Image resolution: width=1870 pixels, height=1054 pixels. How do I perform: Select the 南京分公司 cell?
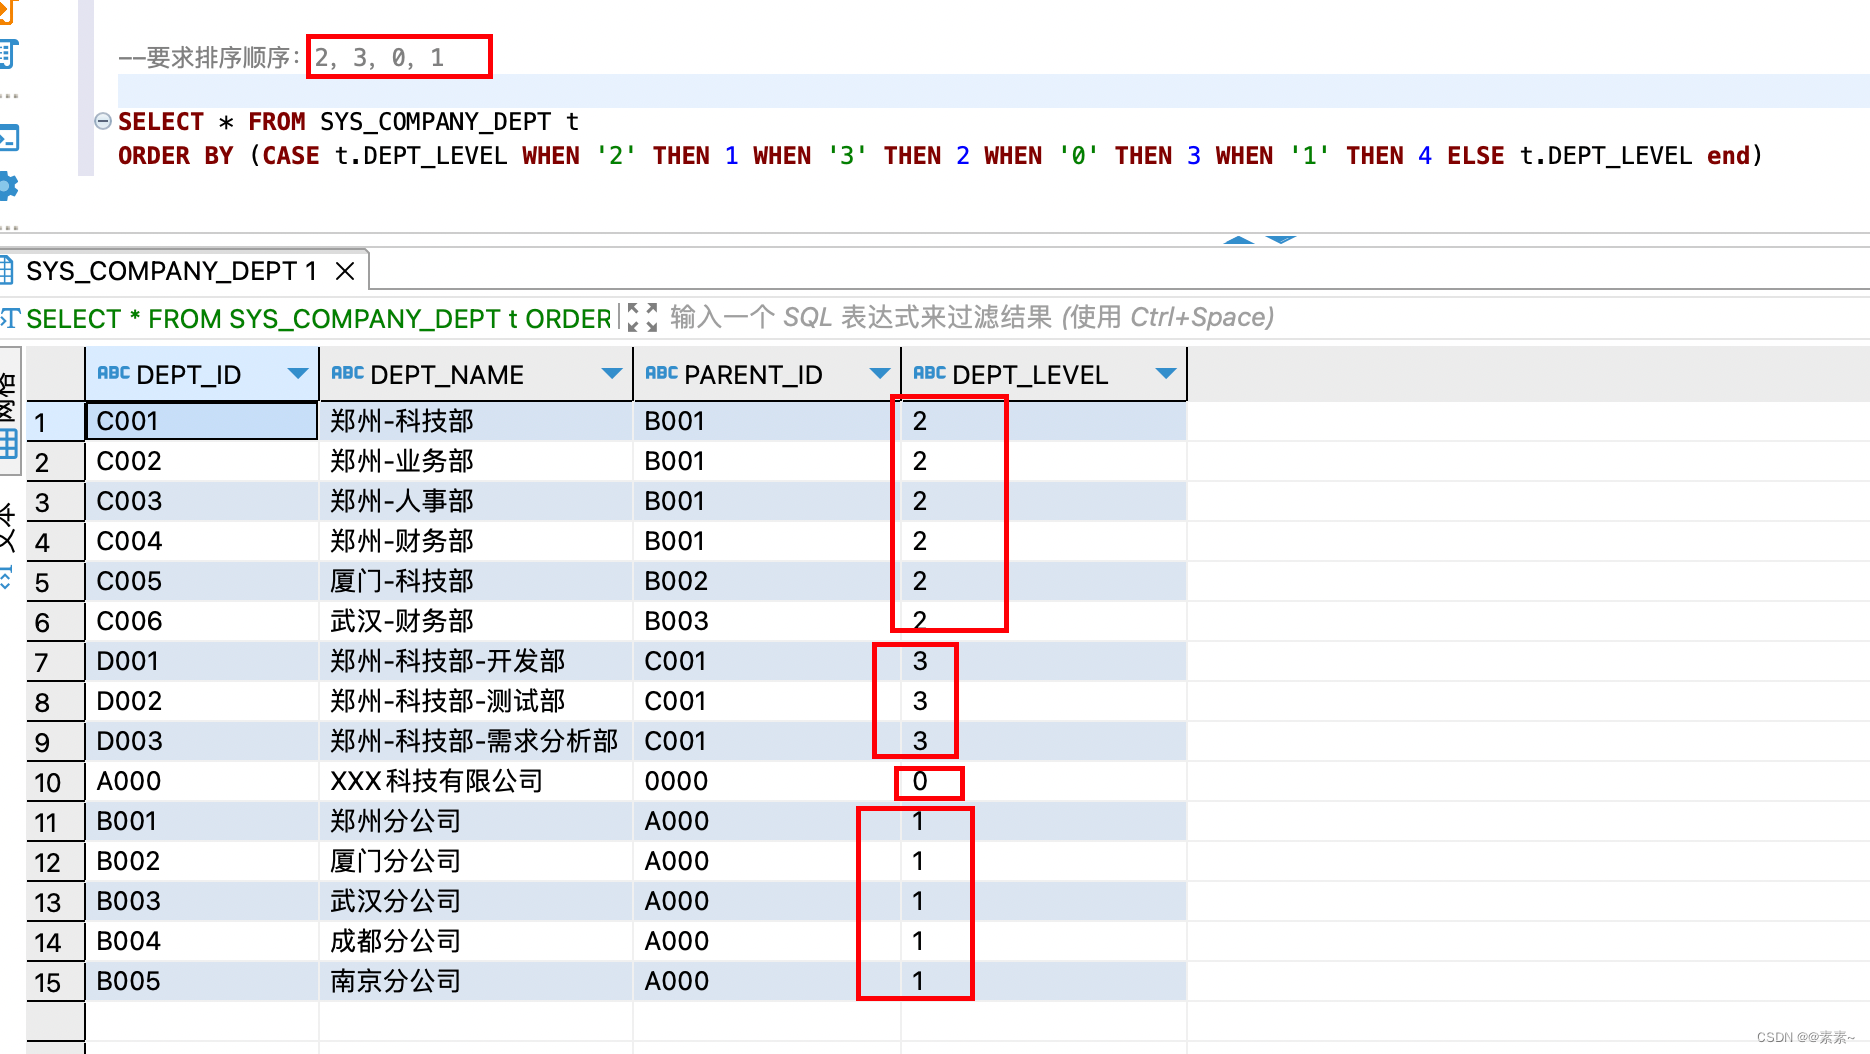pos(476,981)
